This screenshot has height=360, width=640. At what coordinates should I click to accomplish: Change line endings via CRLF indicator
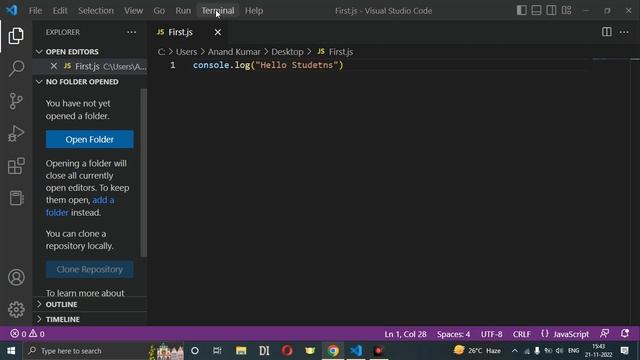pyautogui.click(x=522, y=334)
